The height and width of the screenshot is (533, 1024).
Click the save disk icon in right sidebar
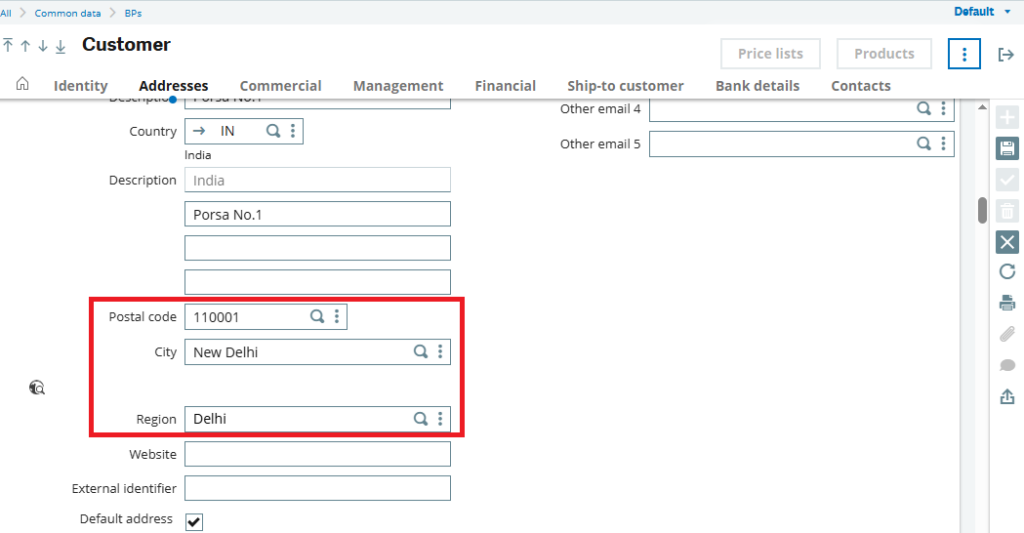(x=1007, y=149)
